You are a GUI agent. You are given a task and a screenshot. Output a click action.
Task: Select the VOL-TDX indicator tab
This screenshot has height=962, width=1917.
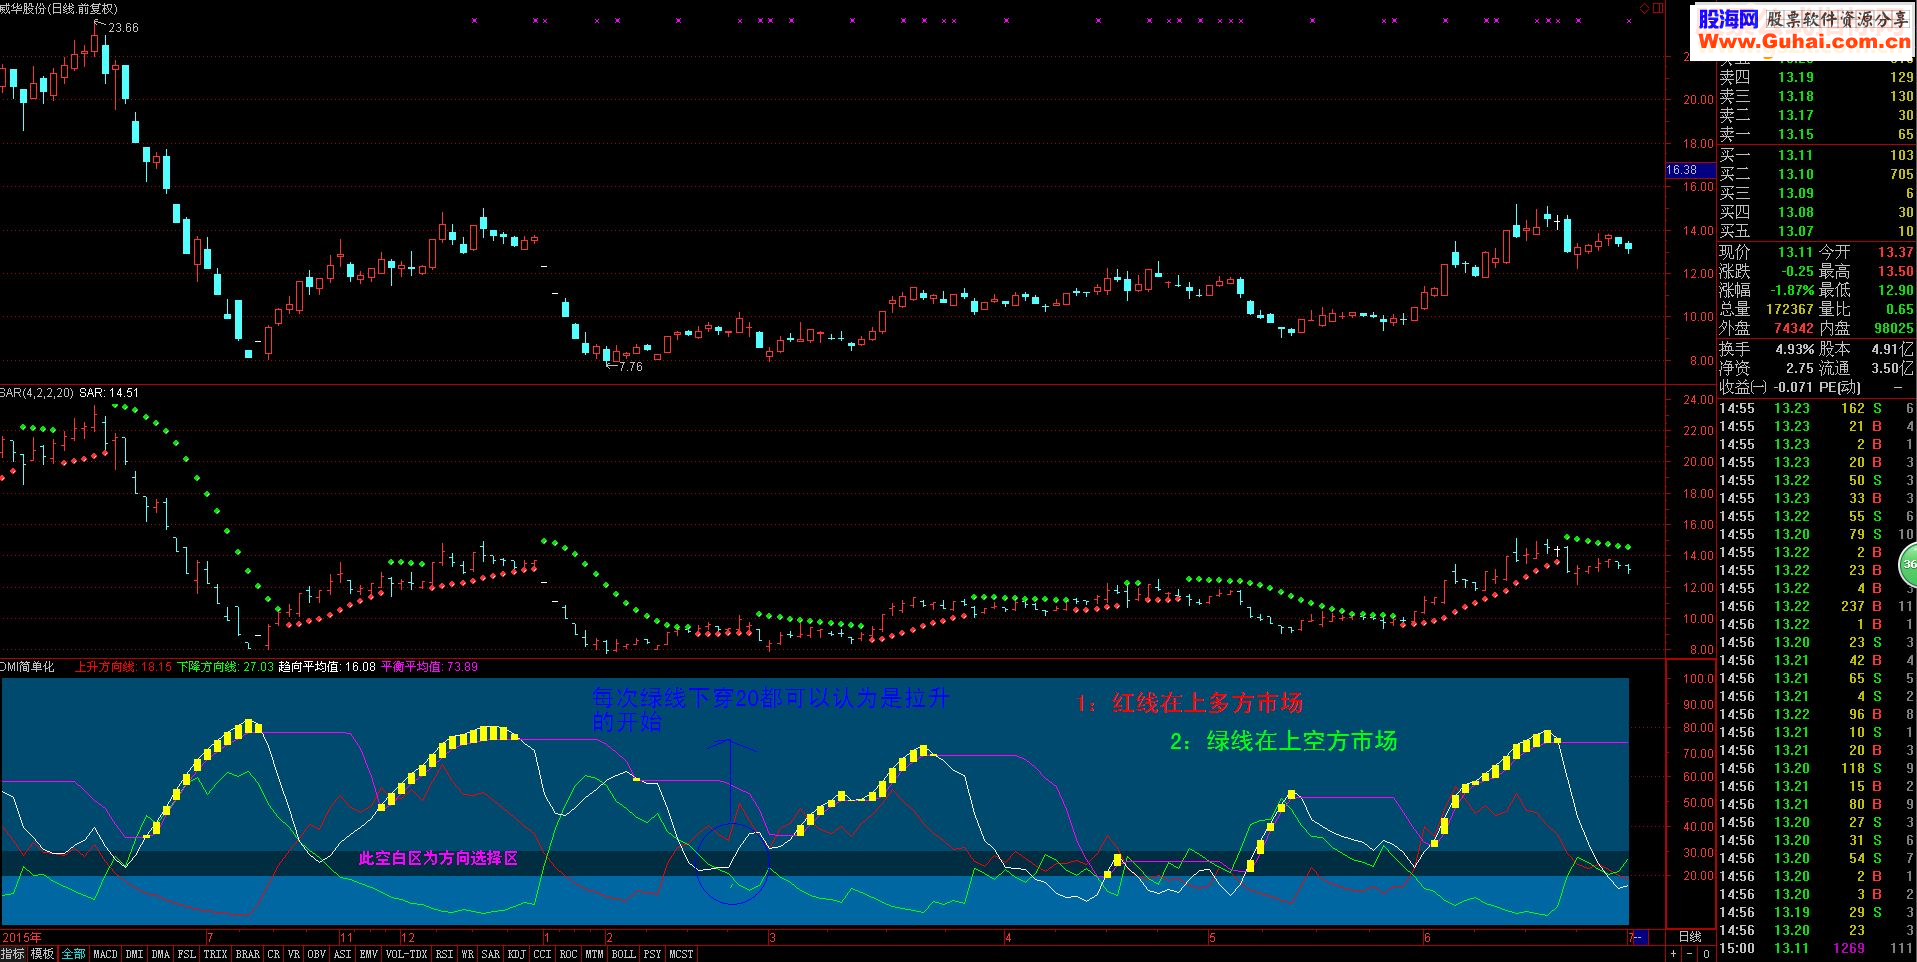pos(406,954)
